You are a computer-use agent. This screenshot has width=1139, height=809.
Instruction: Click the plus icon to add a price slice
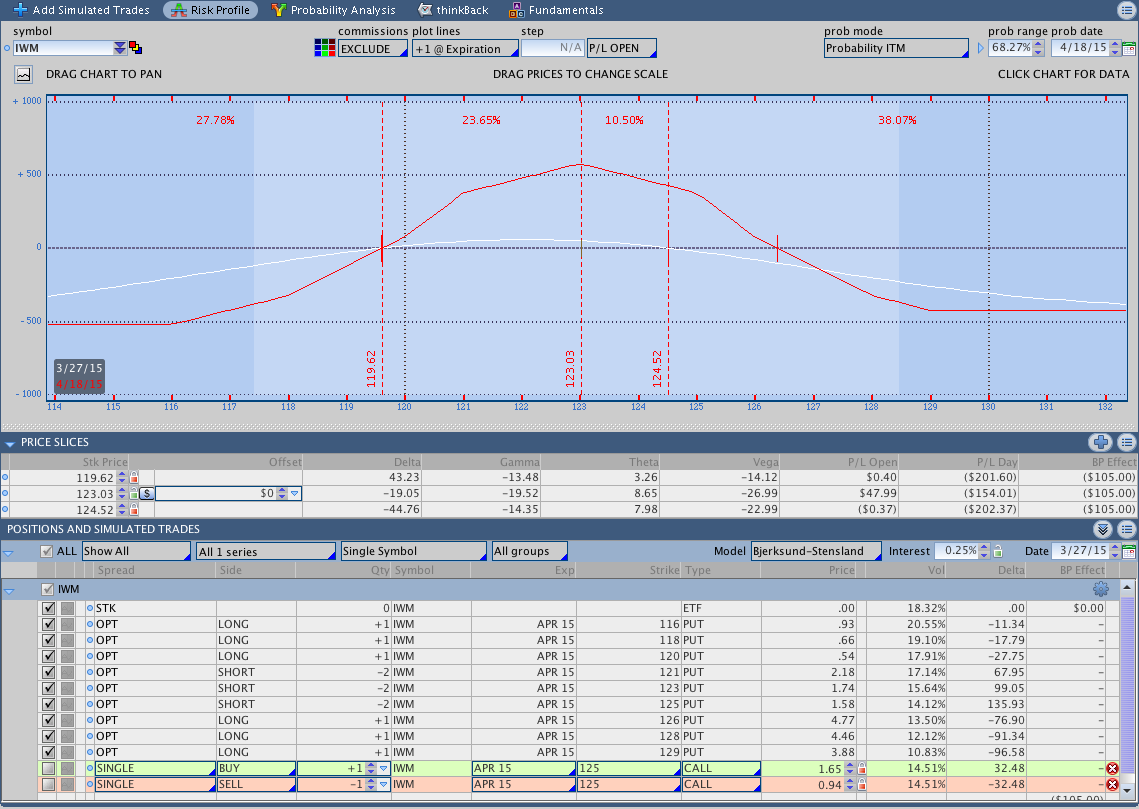point(1100,442)
